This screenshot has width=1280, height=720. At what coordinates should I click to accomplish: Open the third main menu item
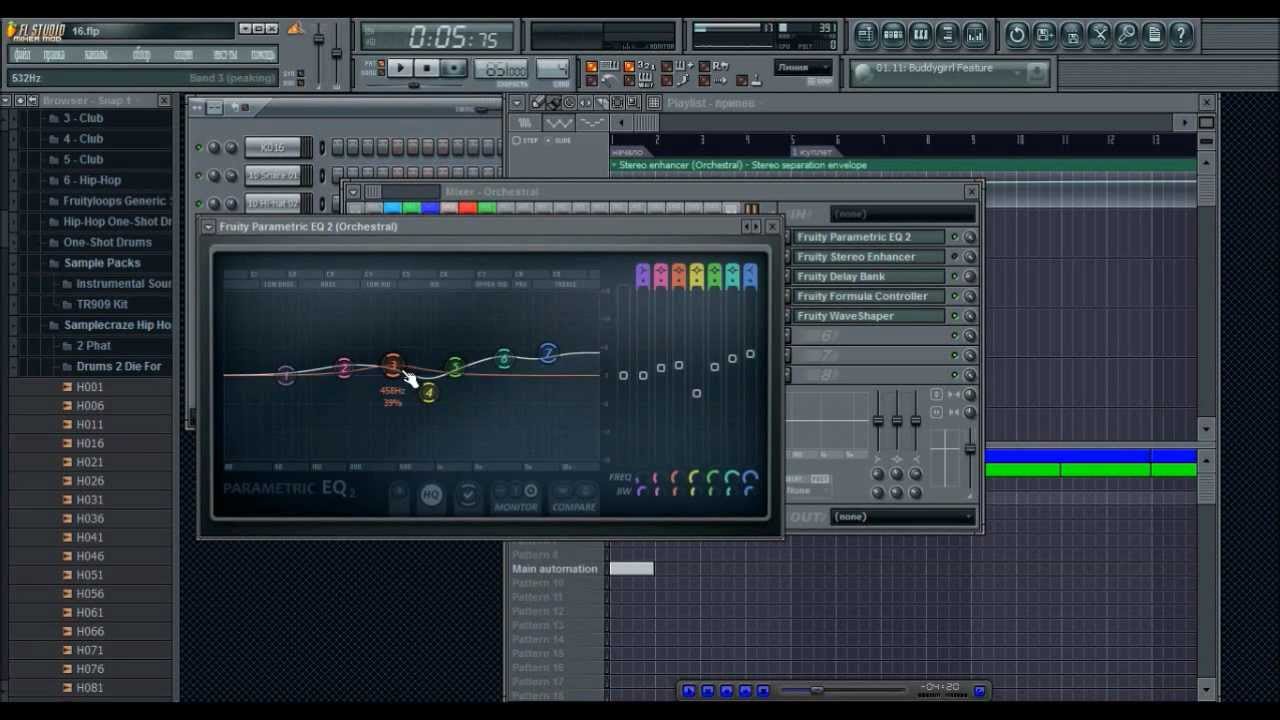96,54
